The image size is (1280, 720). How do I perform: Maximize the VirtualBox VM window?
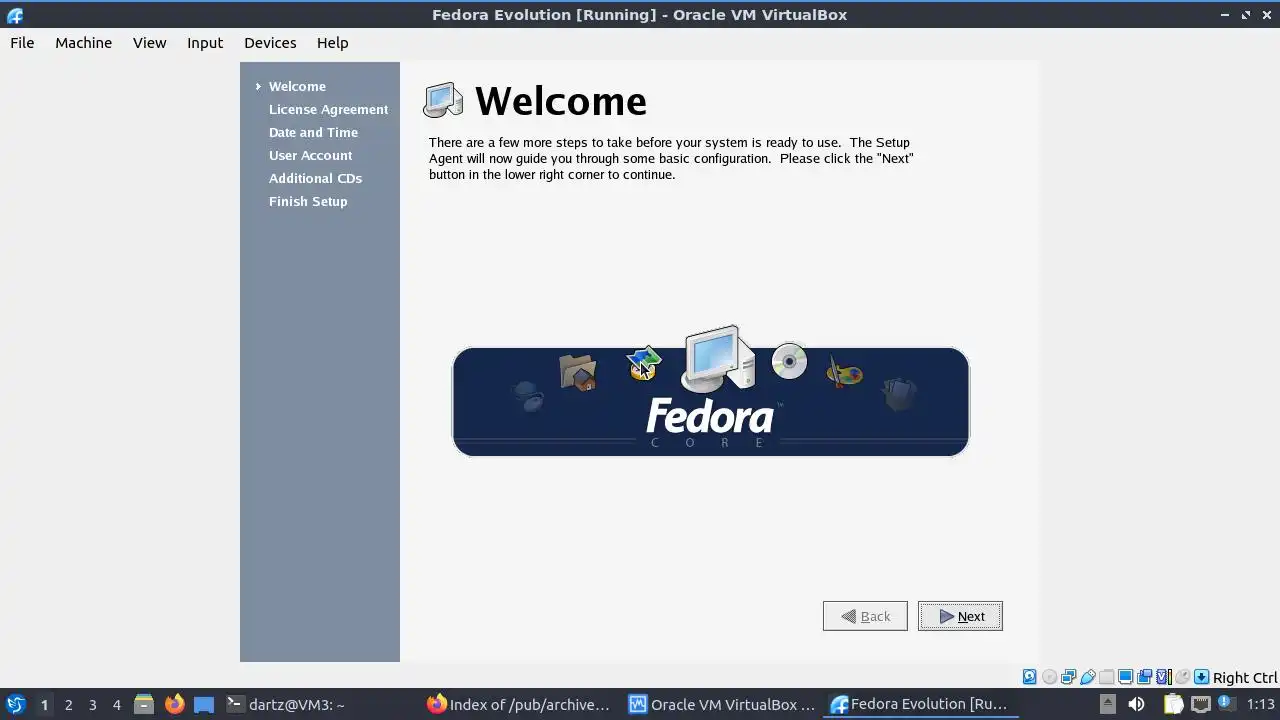click(x=1246, y=15)
